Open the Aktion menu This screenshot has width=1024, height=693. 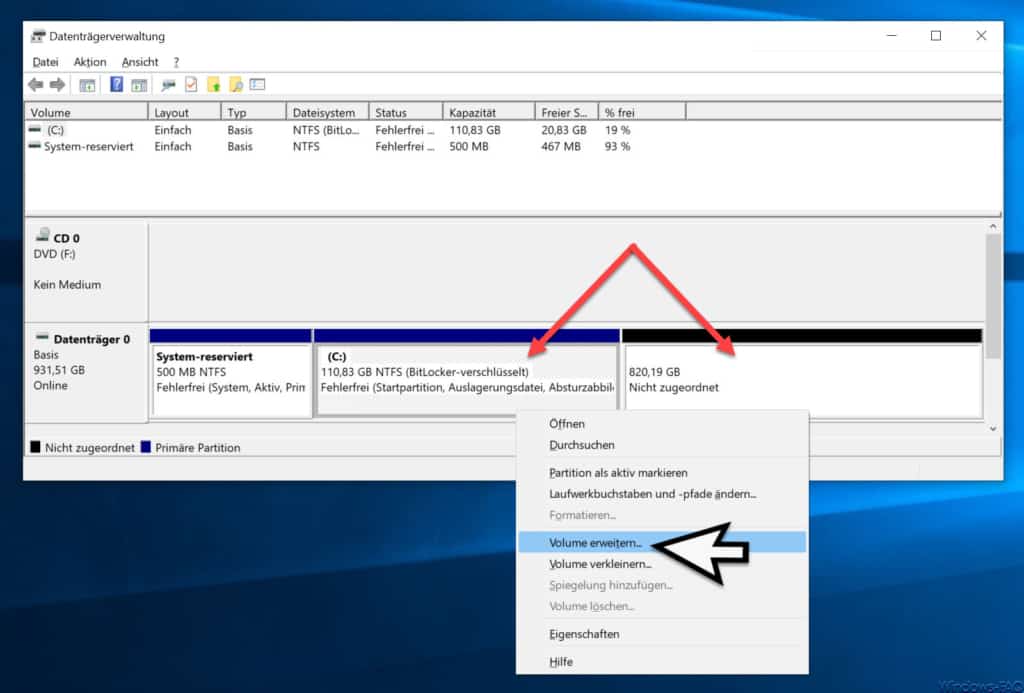click(90, 62)
